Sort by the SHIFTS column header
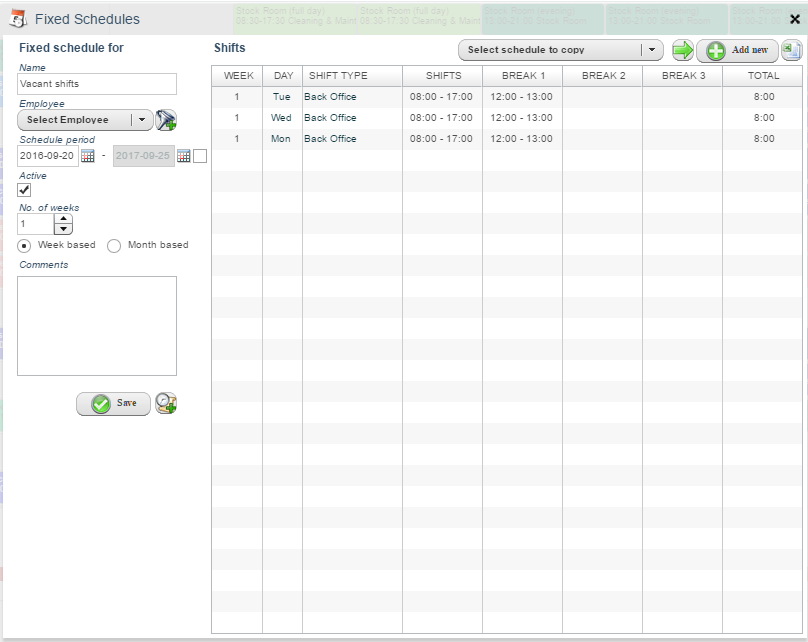 (443, 76)
